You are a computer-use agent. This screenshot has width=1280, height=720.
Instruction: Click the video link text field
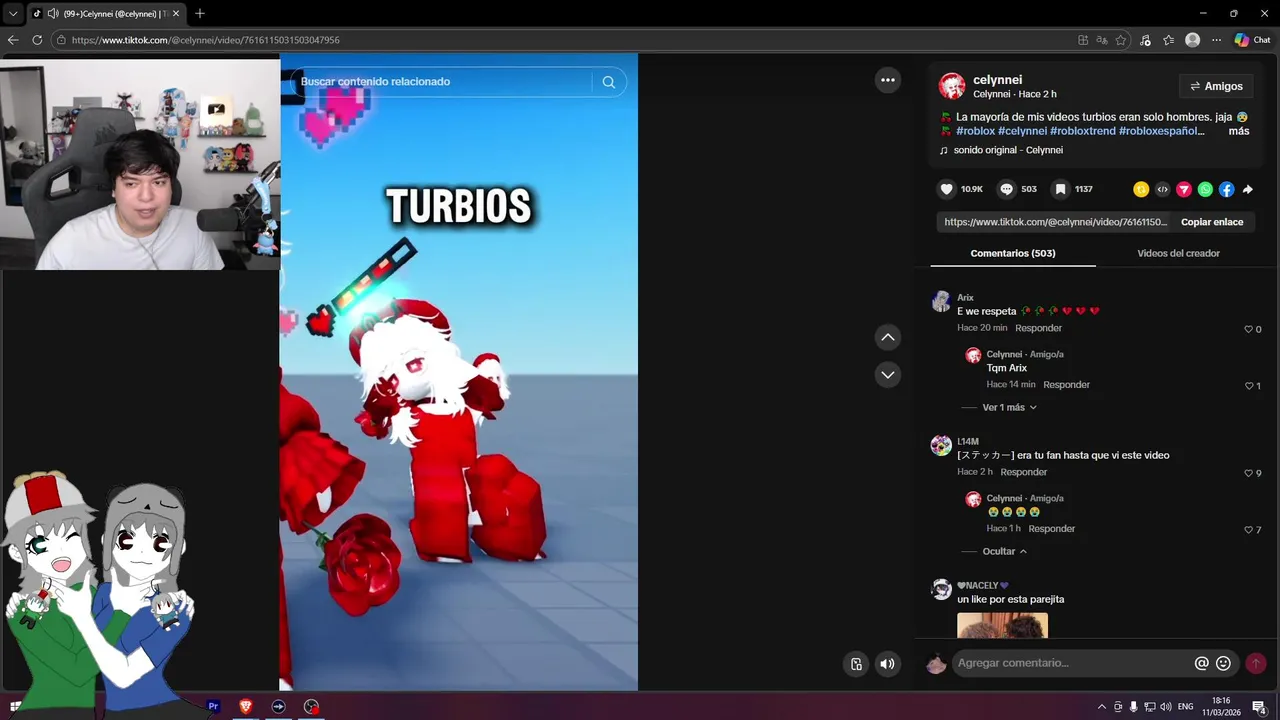point(1054,222)
